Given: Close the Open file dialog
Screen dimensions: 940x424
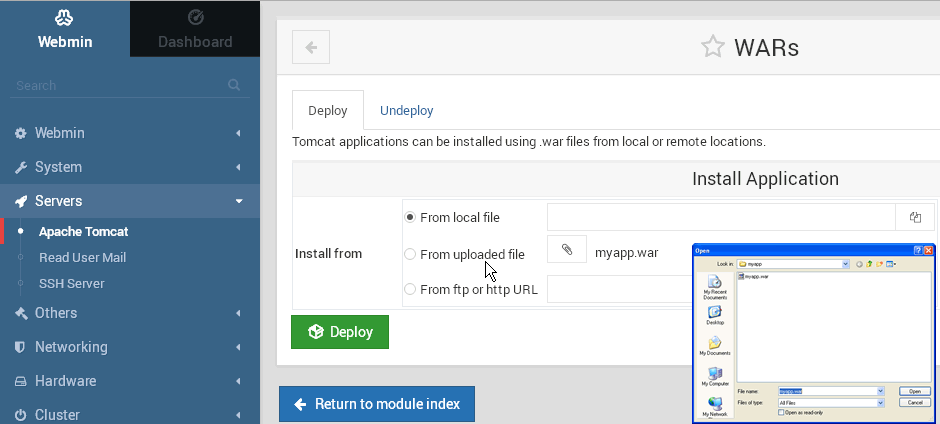Looking at the screenshot, I should point(929,251).
